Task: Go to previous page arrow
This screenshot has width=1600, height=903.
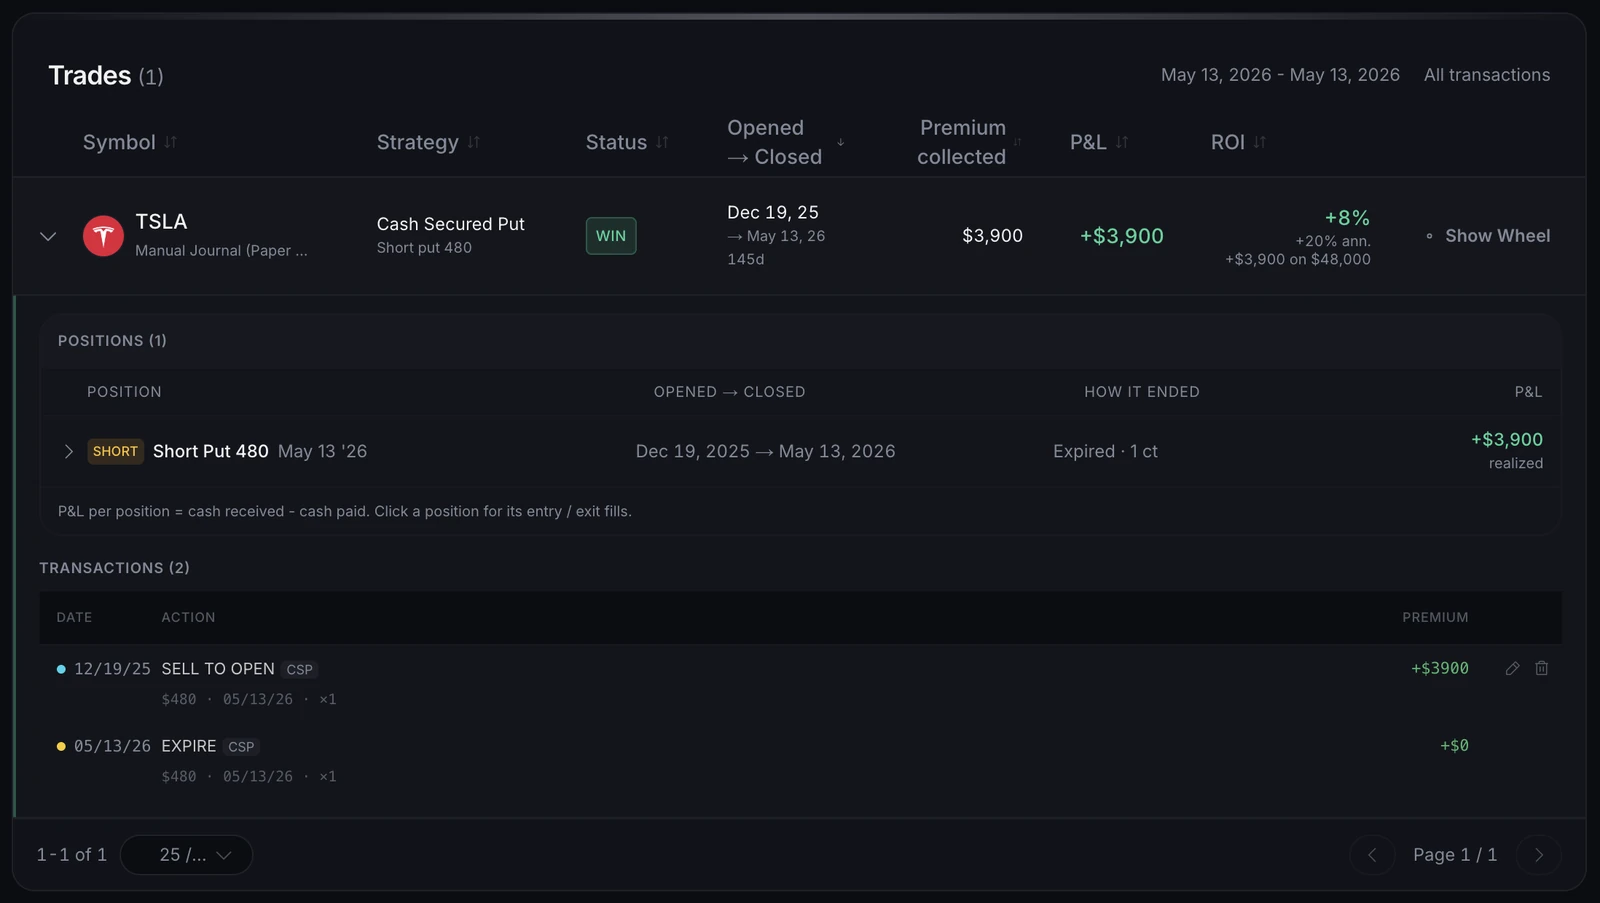Action: [1372, 855]
